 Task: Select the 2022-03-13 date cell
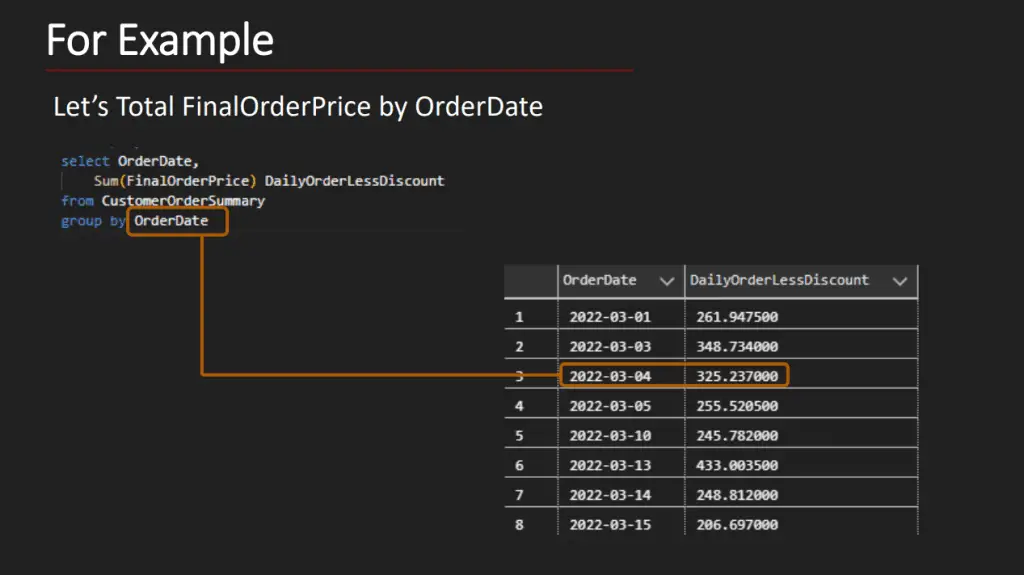[610, 465]
